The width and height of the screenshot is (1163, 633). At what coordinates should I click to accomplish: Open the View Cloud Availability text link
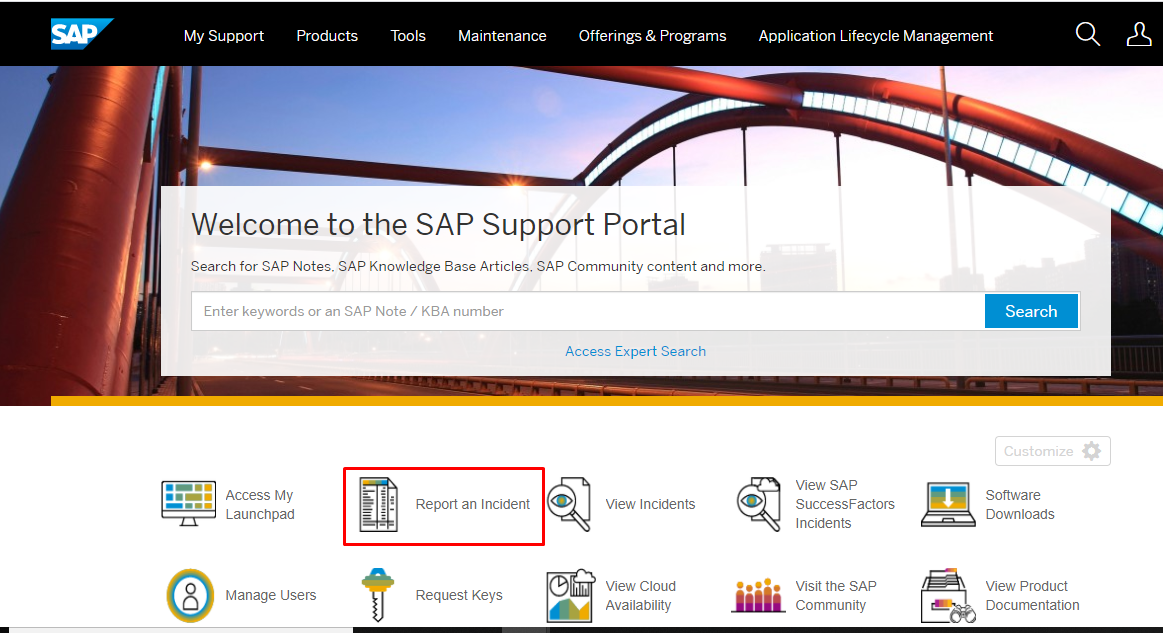tap(640, 595)
